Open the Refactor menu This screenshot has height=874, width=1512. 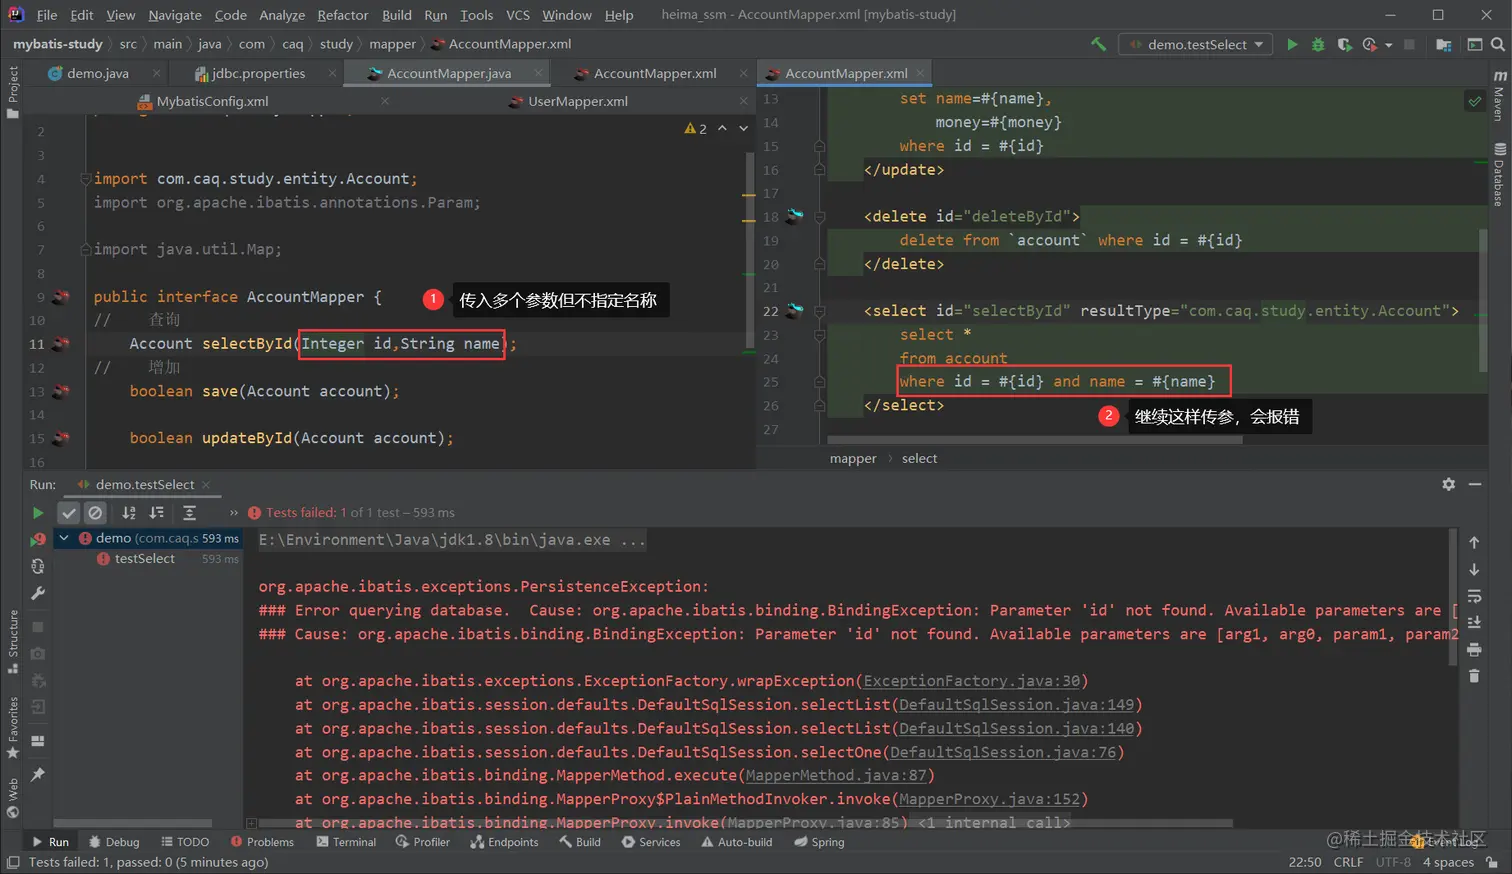[x=343, y=15]
